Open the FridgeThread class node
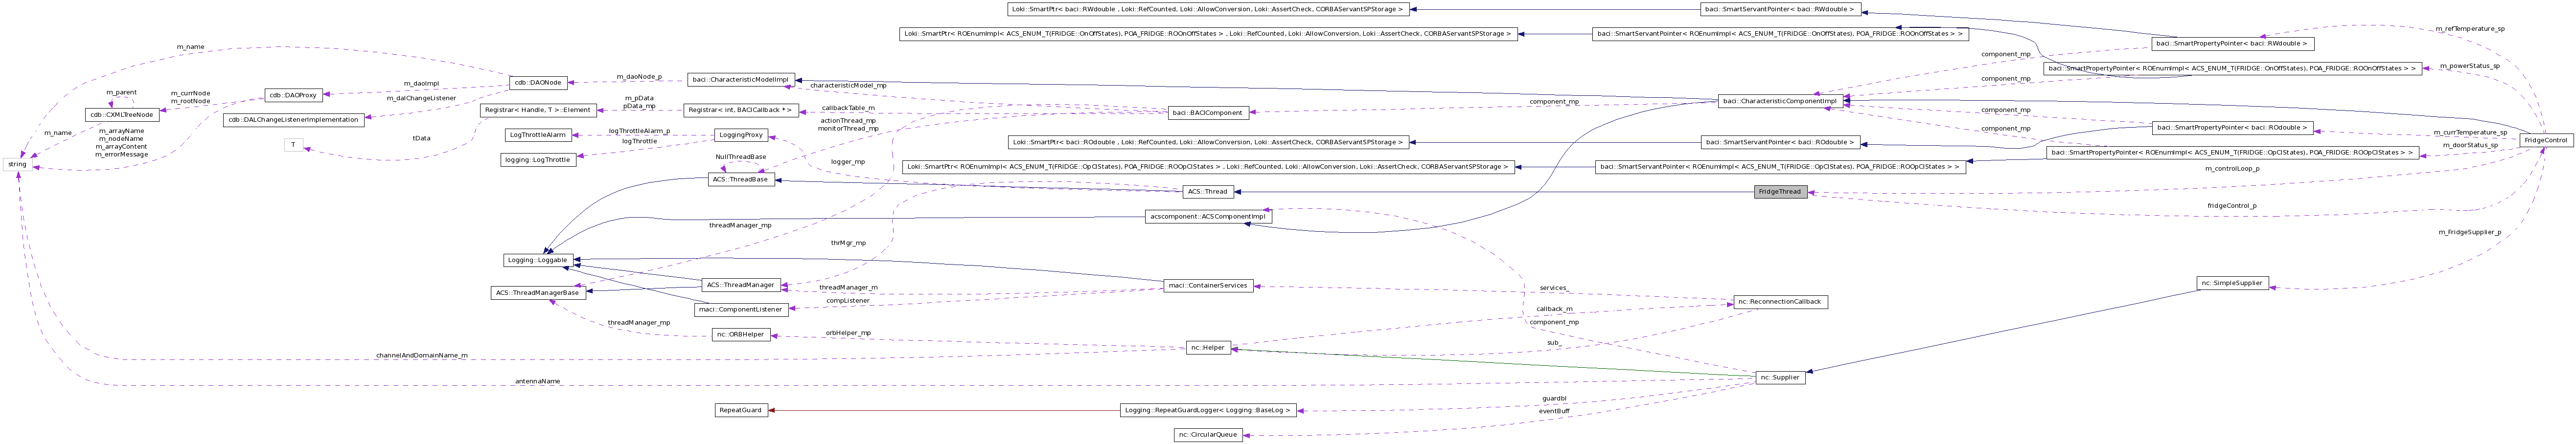The height and width of the screenshot is (444, 2576). (x=1781, y=192)
